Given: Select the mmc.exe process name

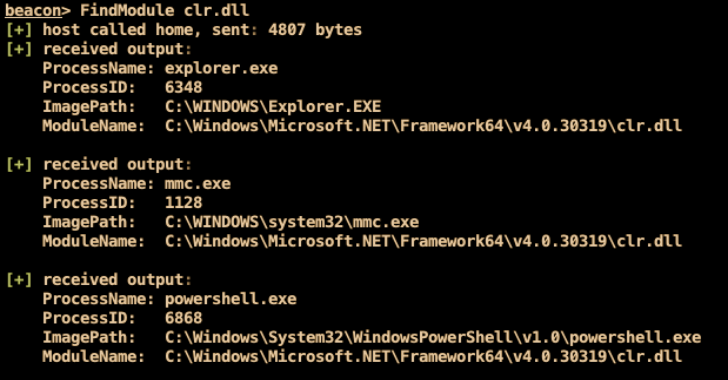Looking at the screenshot, I should click(x=197, y=183).
